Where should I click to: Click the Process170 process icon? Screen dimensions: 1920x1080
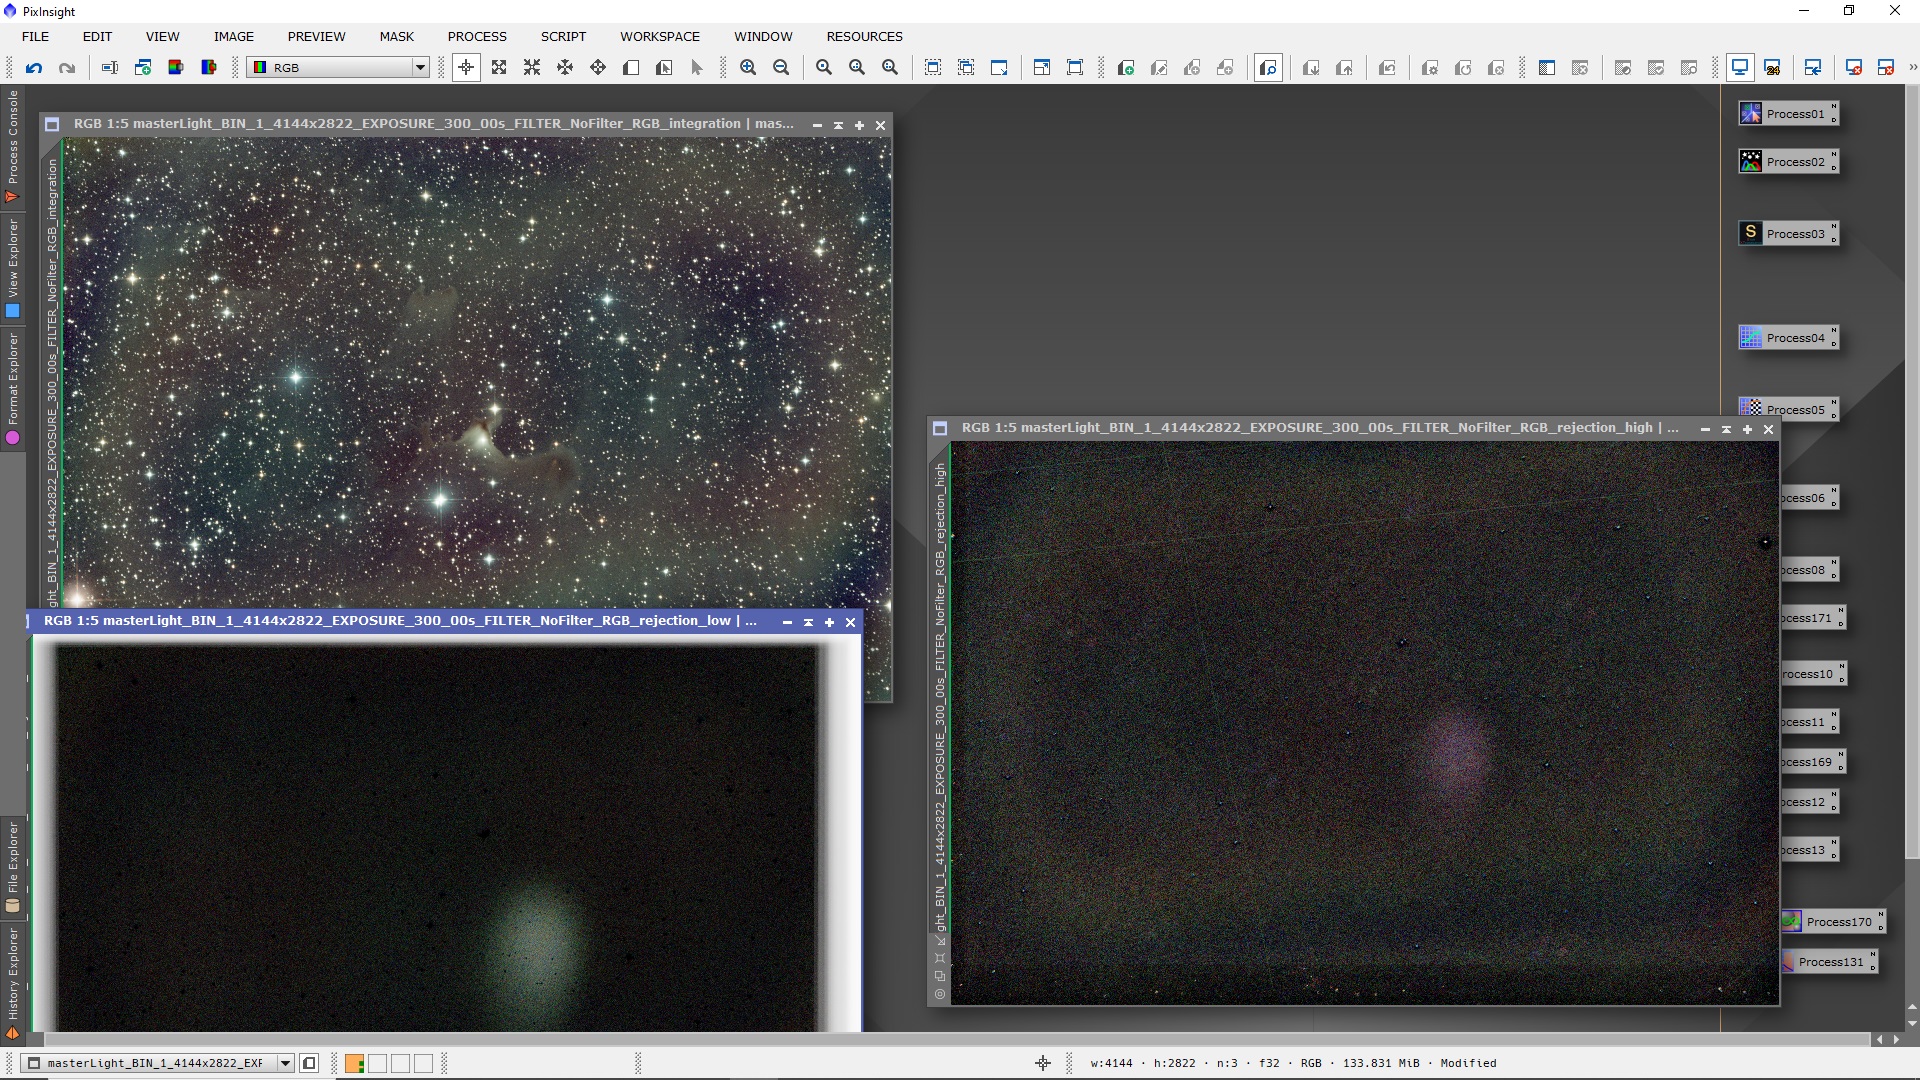point(1833,922)
